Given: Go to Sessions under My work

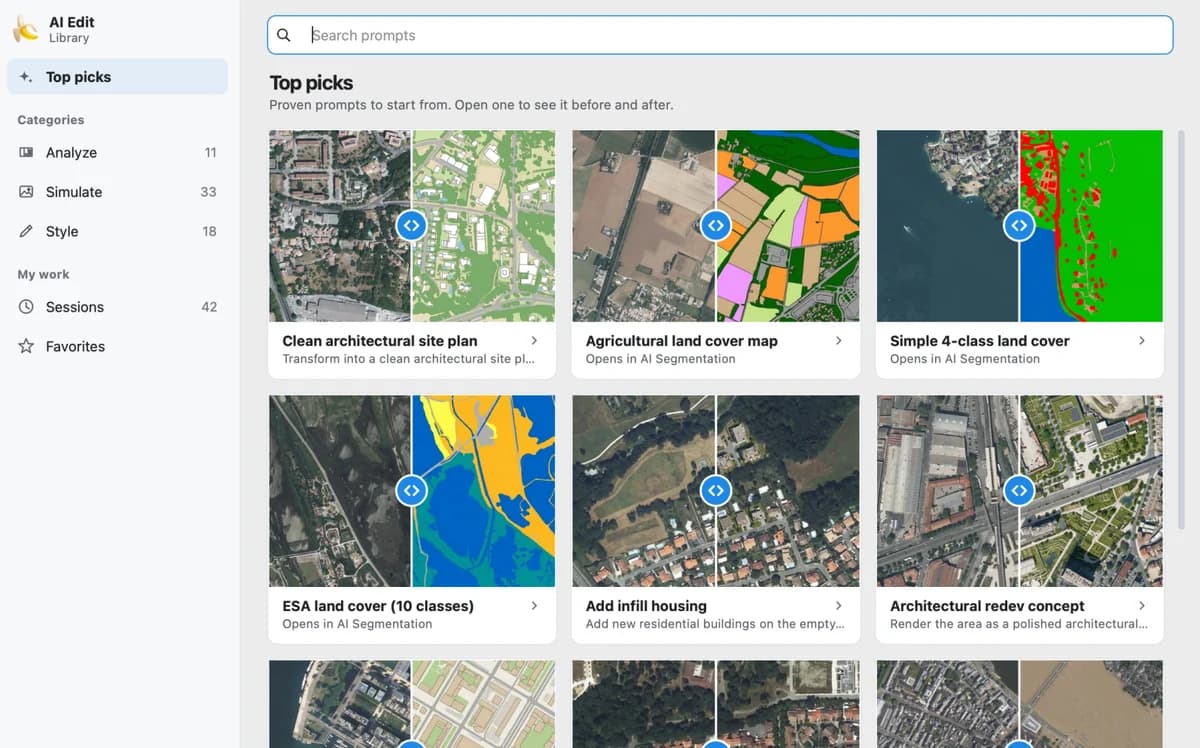Looking at the screenshot, I should point(117,307).
